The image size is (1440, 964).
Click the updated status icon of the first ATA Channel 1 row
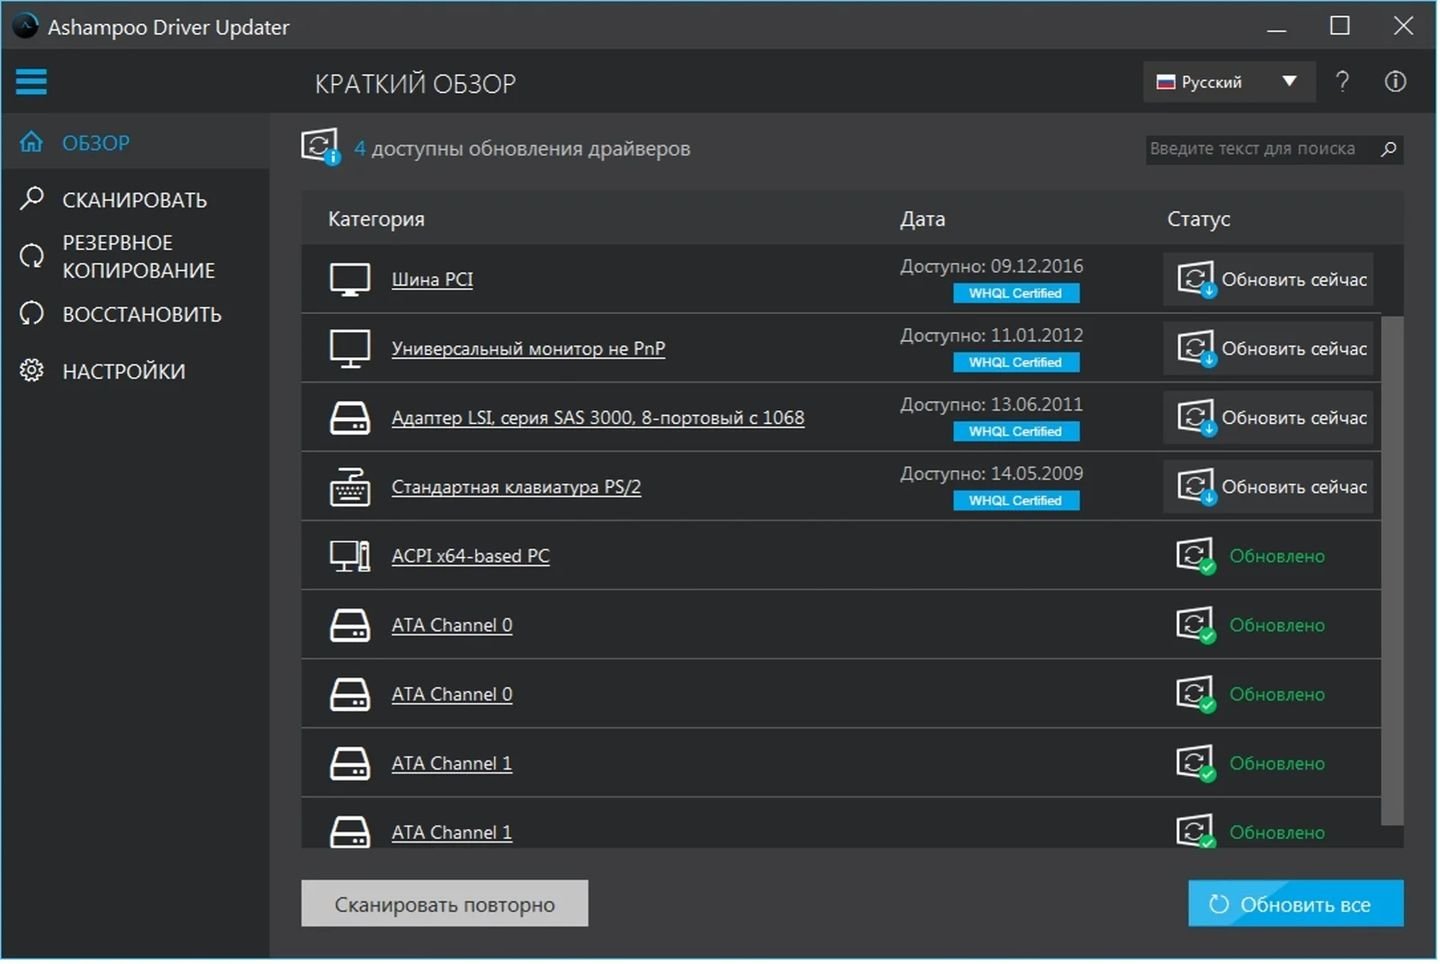coord(1196,763)
